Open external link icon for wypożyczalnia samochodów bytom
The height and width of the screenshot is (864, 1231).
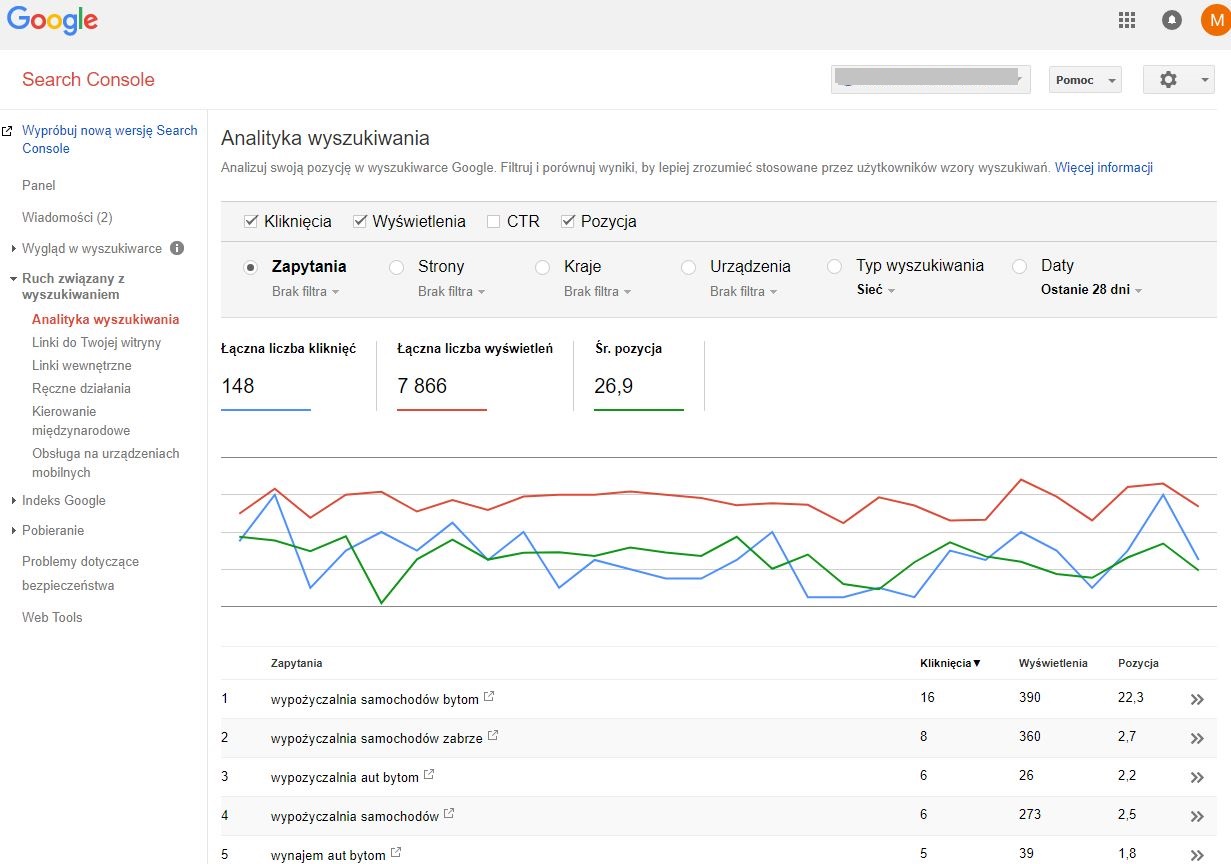tap(490, 697)
